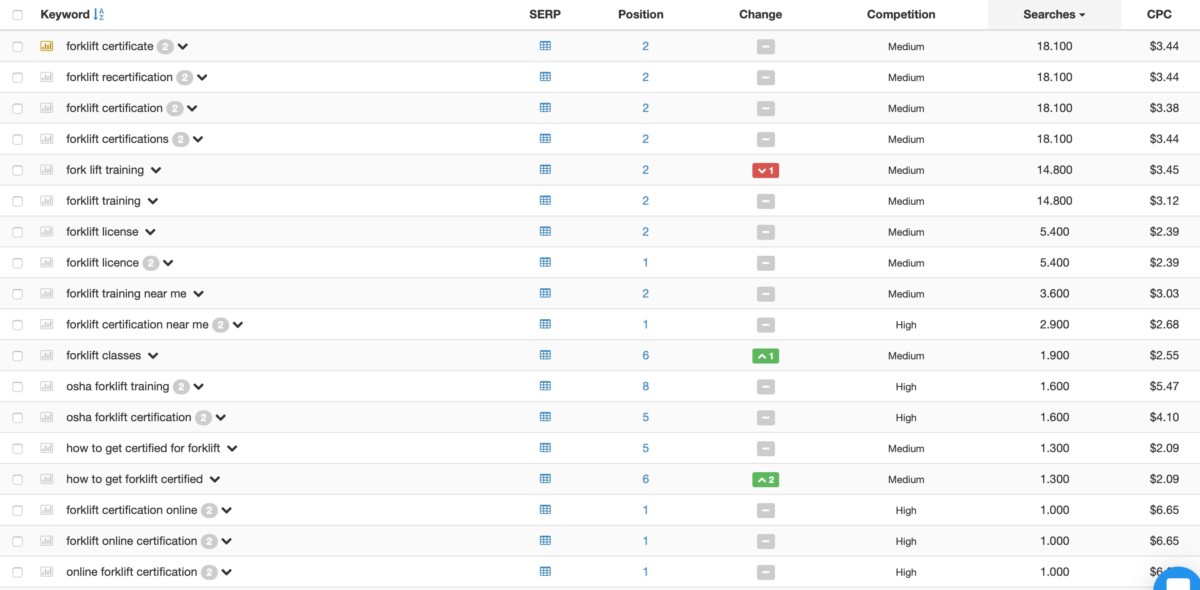Sort by the Searches column header
Screen dimensions: 1200x590
(1054, 15)
